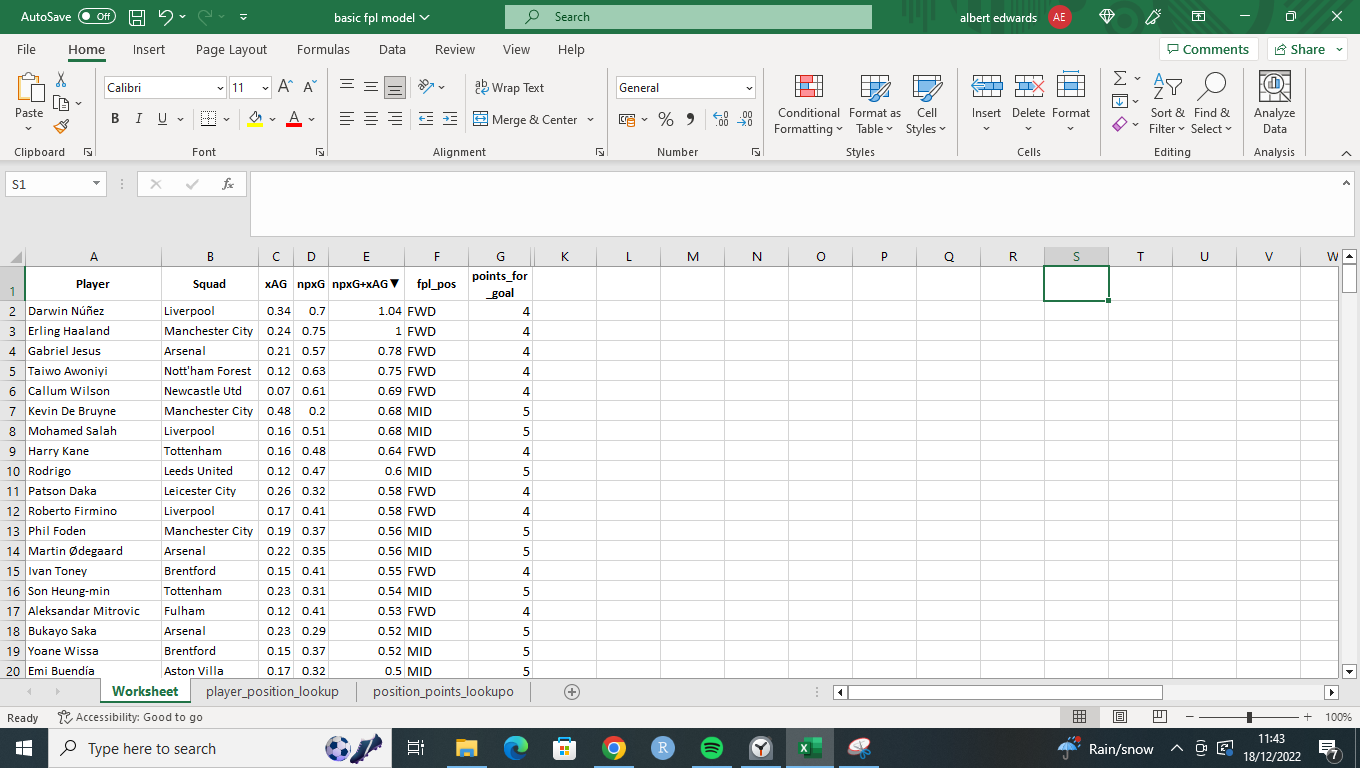This screenshot has height=768, width=1360.
Task: Click the Decrease Decimal icon
Action: coord(745,119)
